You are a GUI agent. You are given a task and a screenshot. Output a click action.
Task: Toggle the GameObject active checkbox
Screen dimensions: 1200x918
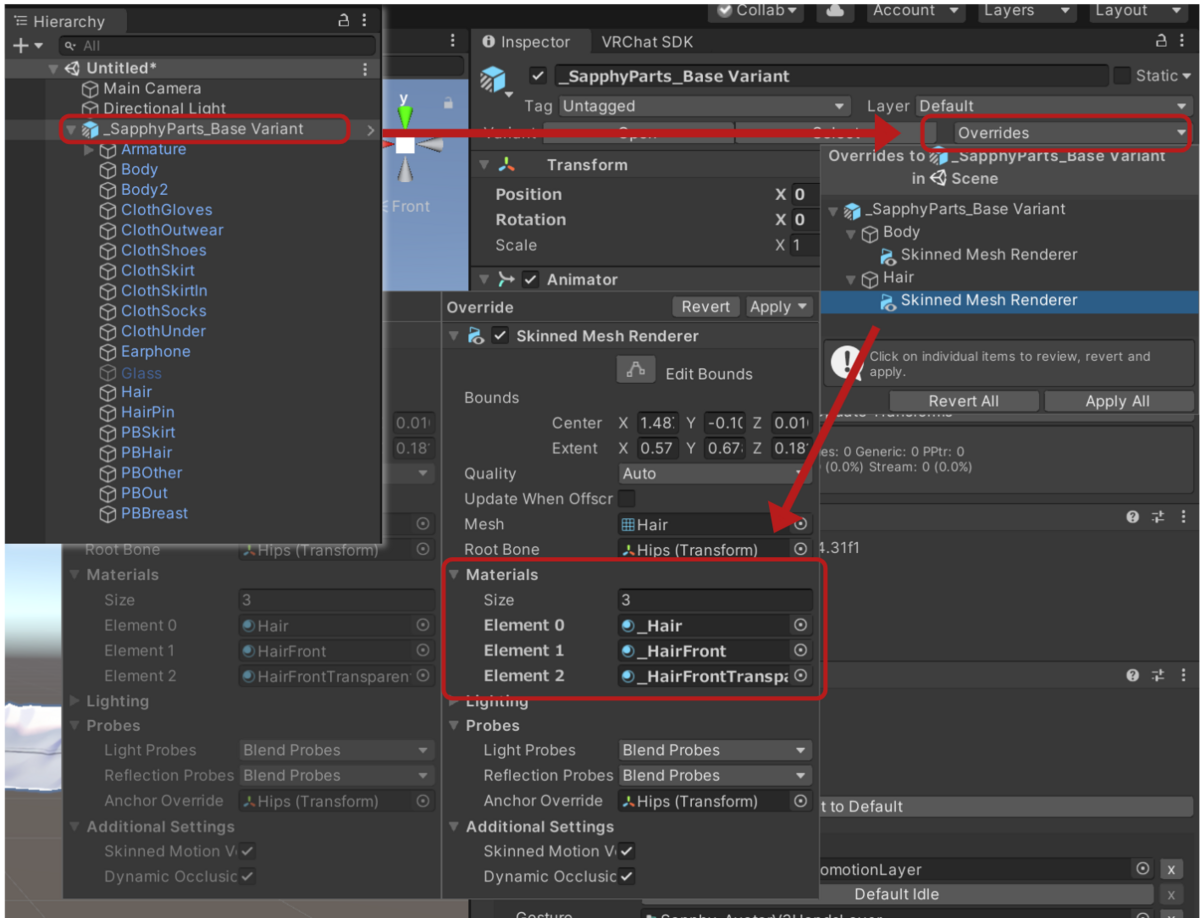[x=538, y=76]
